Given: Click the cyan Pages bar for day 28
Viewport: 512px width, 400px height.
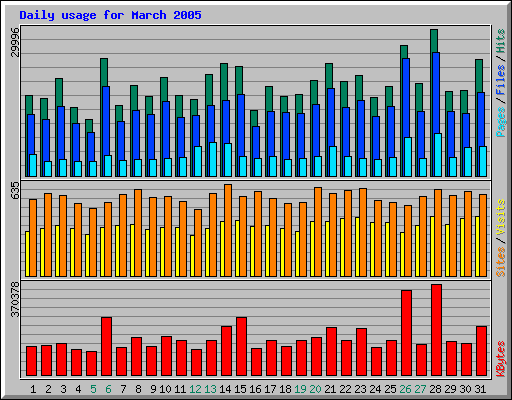Looking at the screenshot, I should pyautogui.click(x=438, y=155).
